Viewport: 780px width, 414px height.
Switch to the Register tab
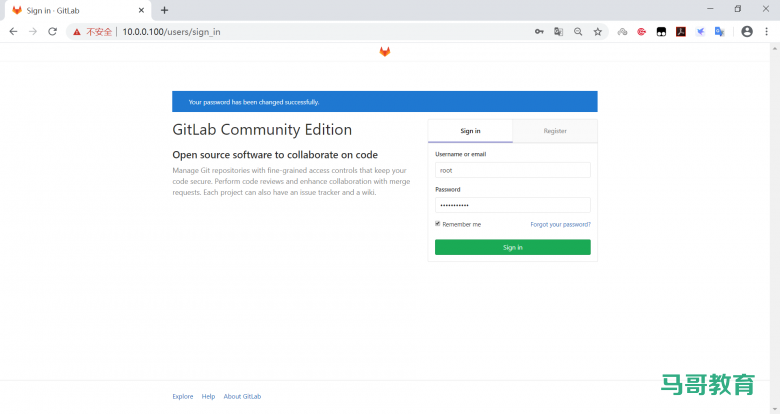555,131
